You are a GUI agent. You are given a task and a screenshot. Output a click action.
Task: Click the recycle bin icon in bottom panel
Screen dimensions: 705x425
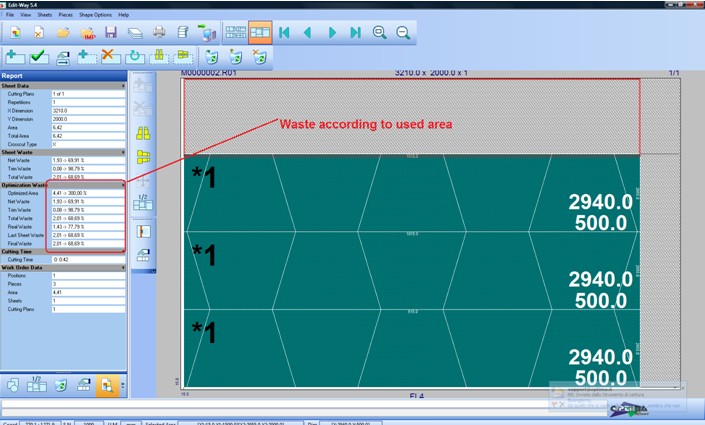[x=61, y=385]
